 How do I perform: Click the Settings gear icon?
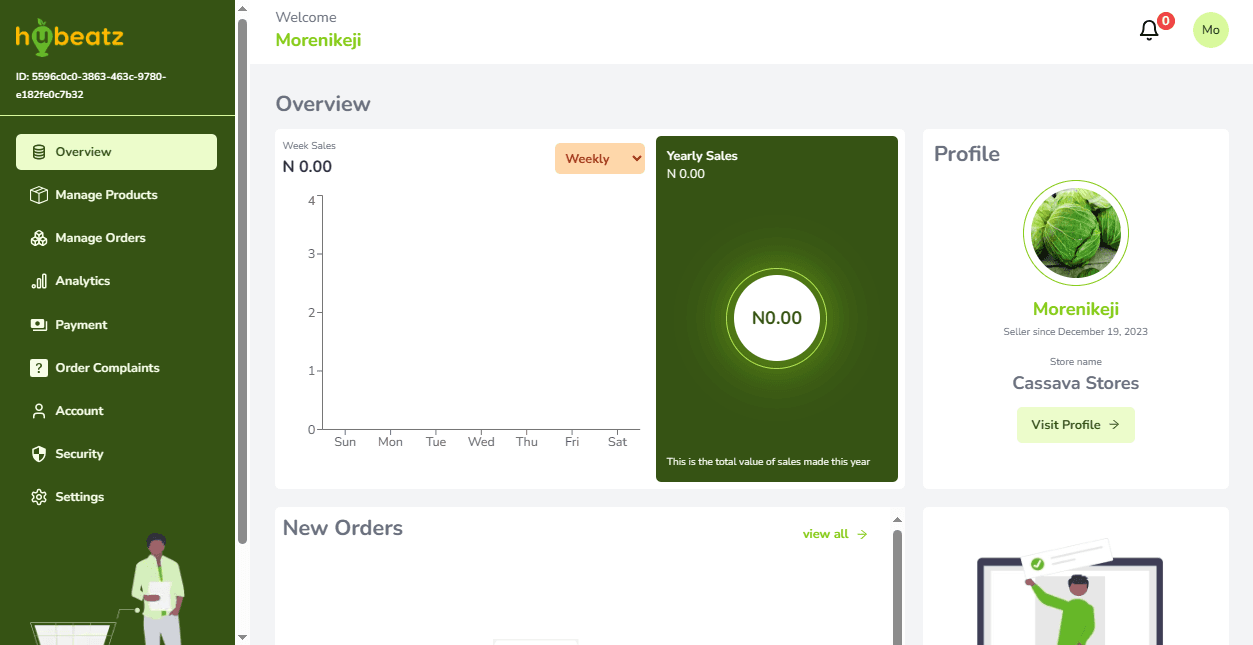(39, 497)
